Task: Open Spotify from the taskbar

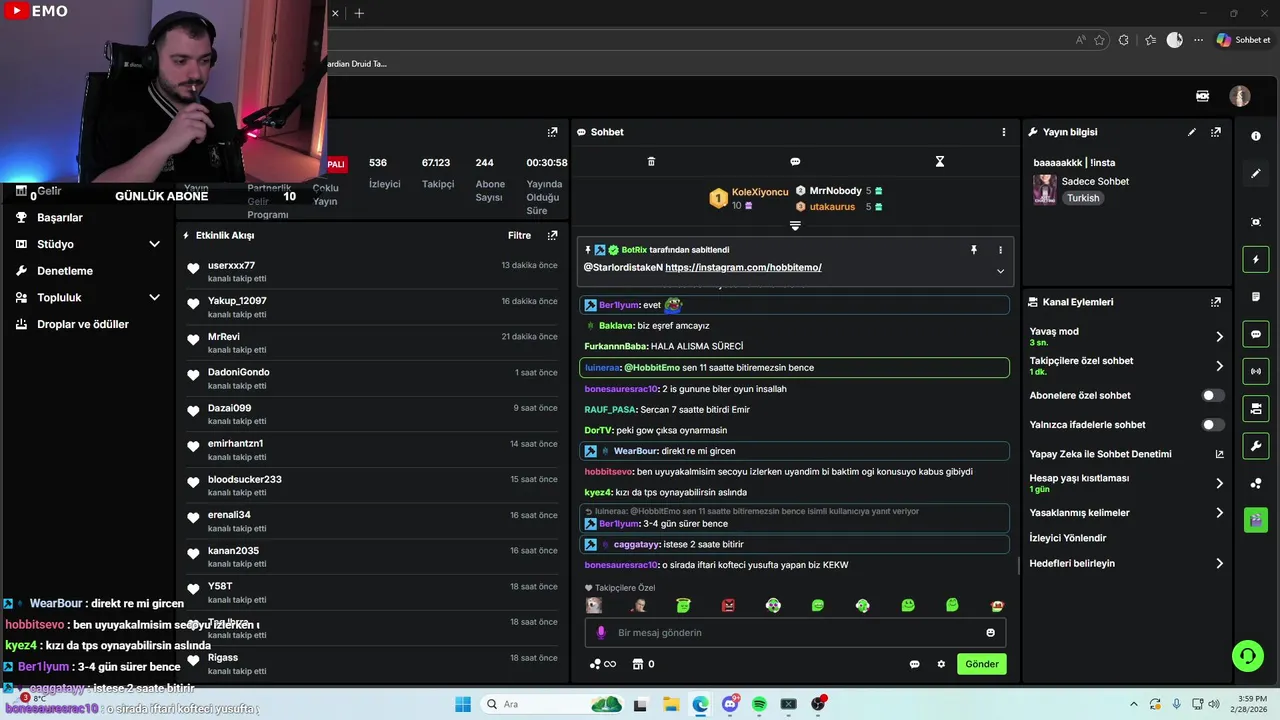Action: [759, 704]
